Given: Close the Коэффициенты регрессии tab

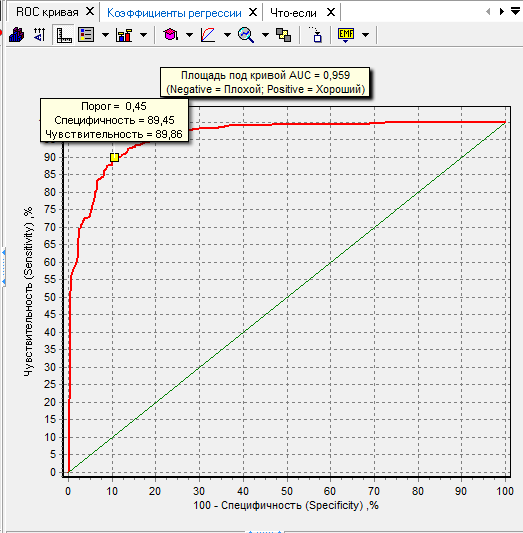Looking at the screenshot, I should 253,13.
